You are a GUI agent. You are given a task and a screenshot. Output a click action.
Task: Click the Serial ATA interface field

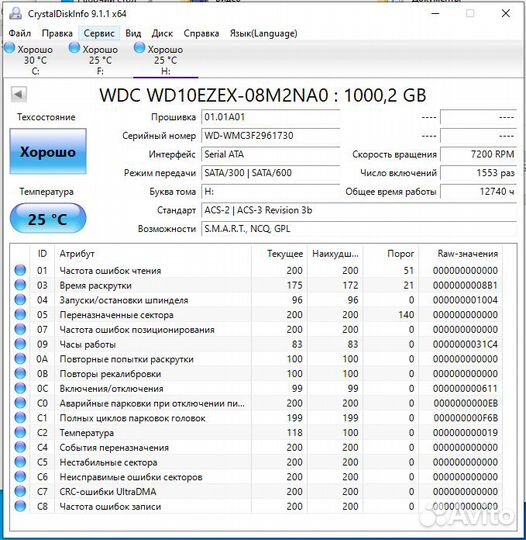(271, 154)
